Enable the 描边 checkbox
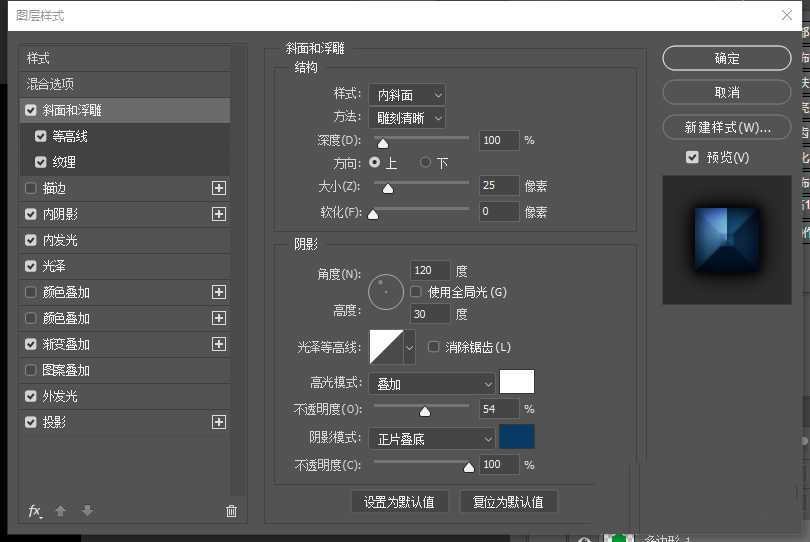The image size is (810, 542). (31, 188)
